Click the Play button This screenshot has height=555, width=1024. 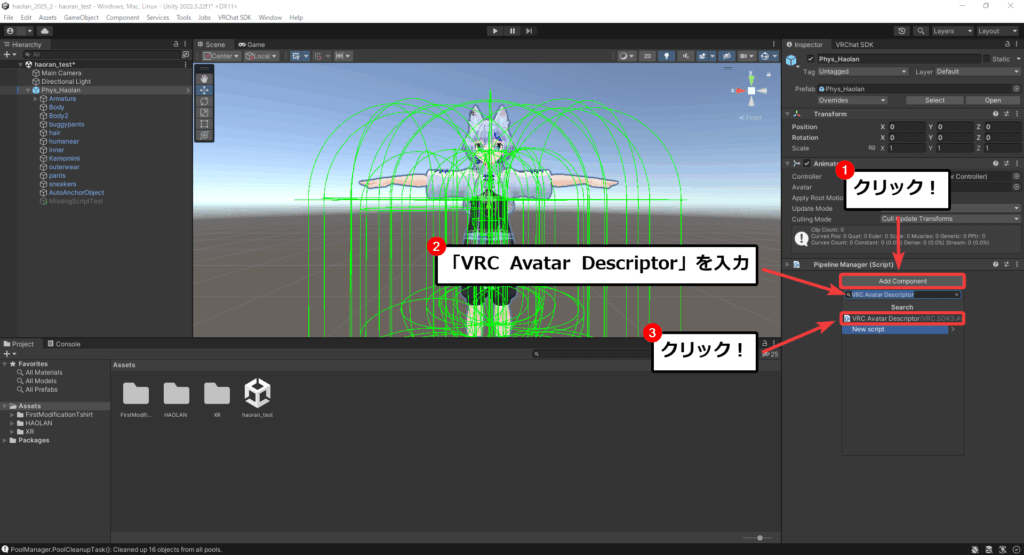coord(495,31)
